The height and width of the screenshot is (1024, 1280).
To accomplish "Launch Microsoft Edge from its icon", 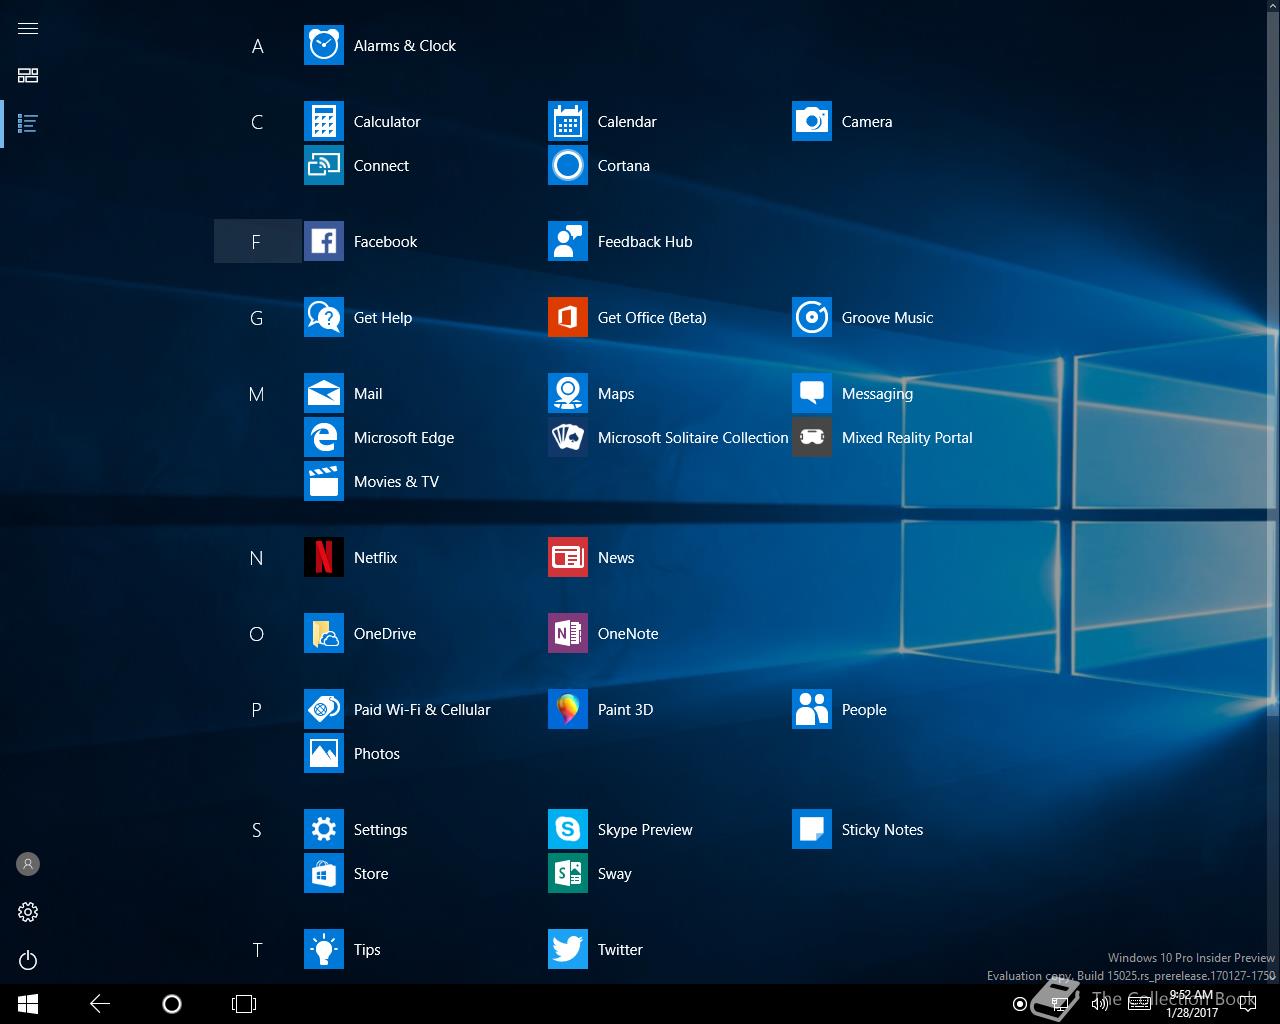I will coord(324,438).
